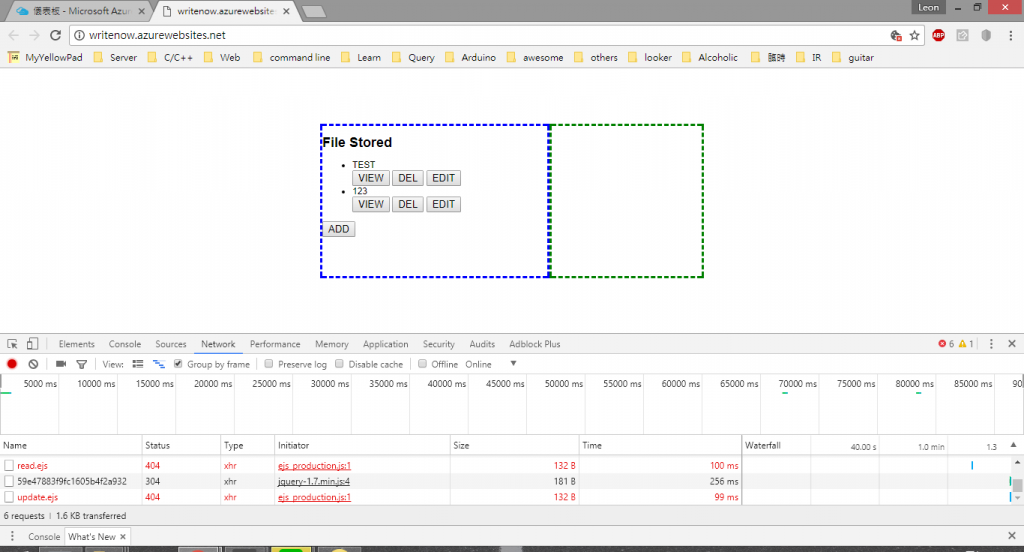
Task: Click the shield extension icon in toolbar
Action: click(x=986, y=35)
